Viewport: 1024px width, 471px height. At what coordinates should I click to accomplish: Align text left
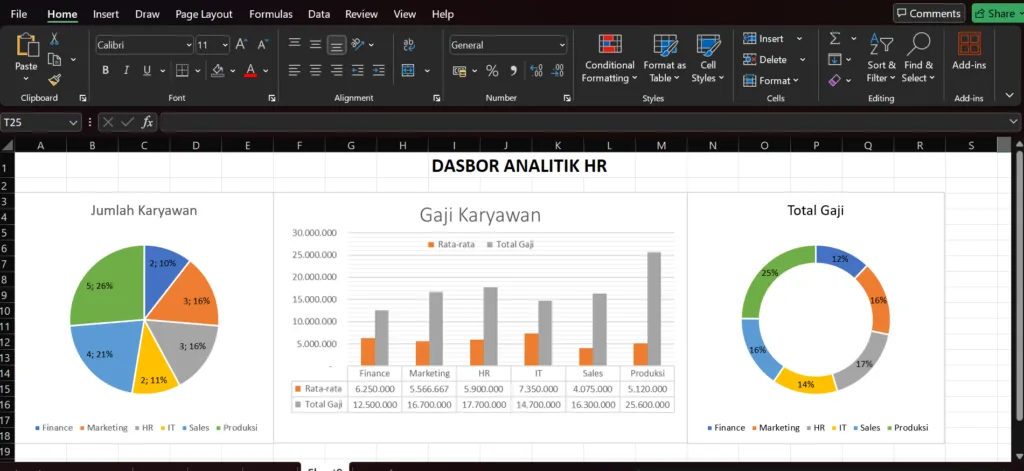295,70
